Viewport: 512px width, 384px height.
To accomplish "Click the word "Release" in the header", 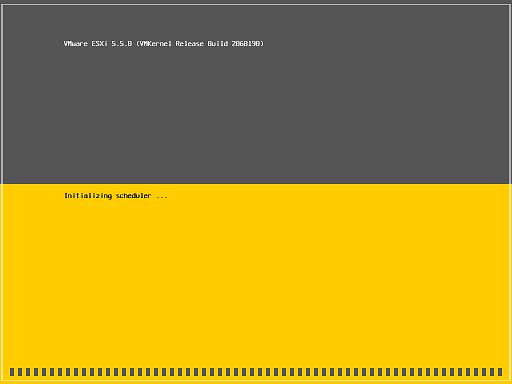I will coord(189,44).
